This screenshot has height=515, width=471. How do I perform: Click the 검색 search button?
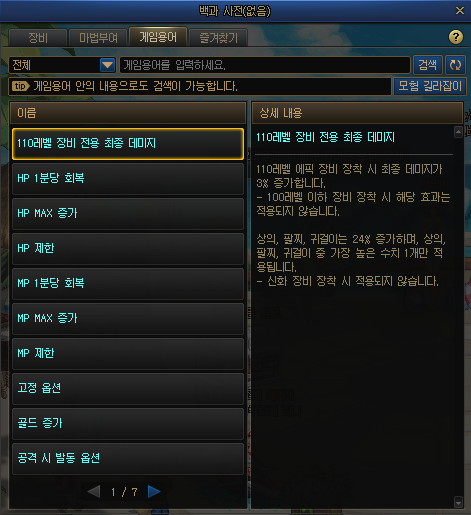pyautogui.click(x=428, y=65)
